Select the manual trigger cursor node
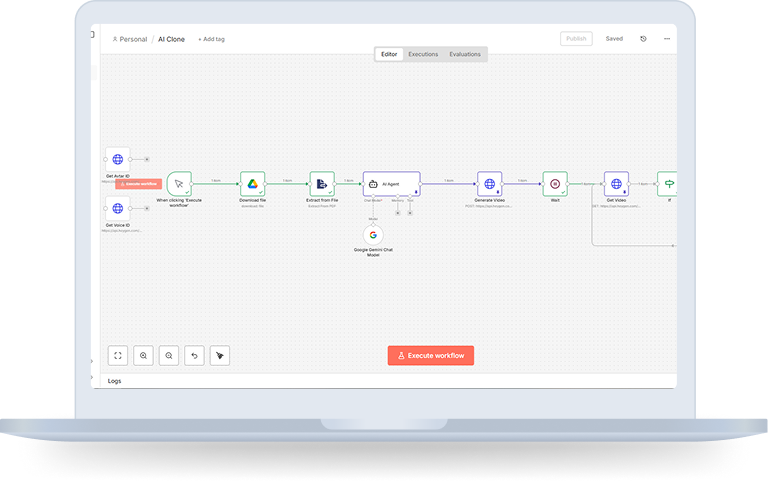The width and height of the screenshot is (768, 484). (x=179, y=184)
